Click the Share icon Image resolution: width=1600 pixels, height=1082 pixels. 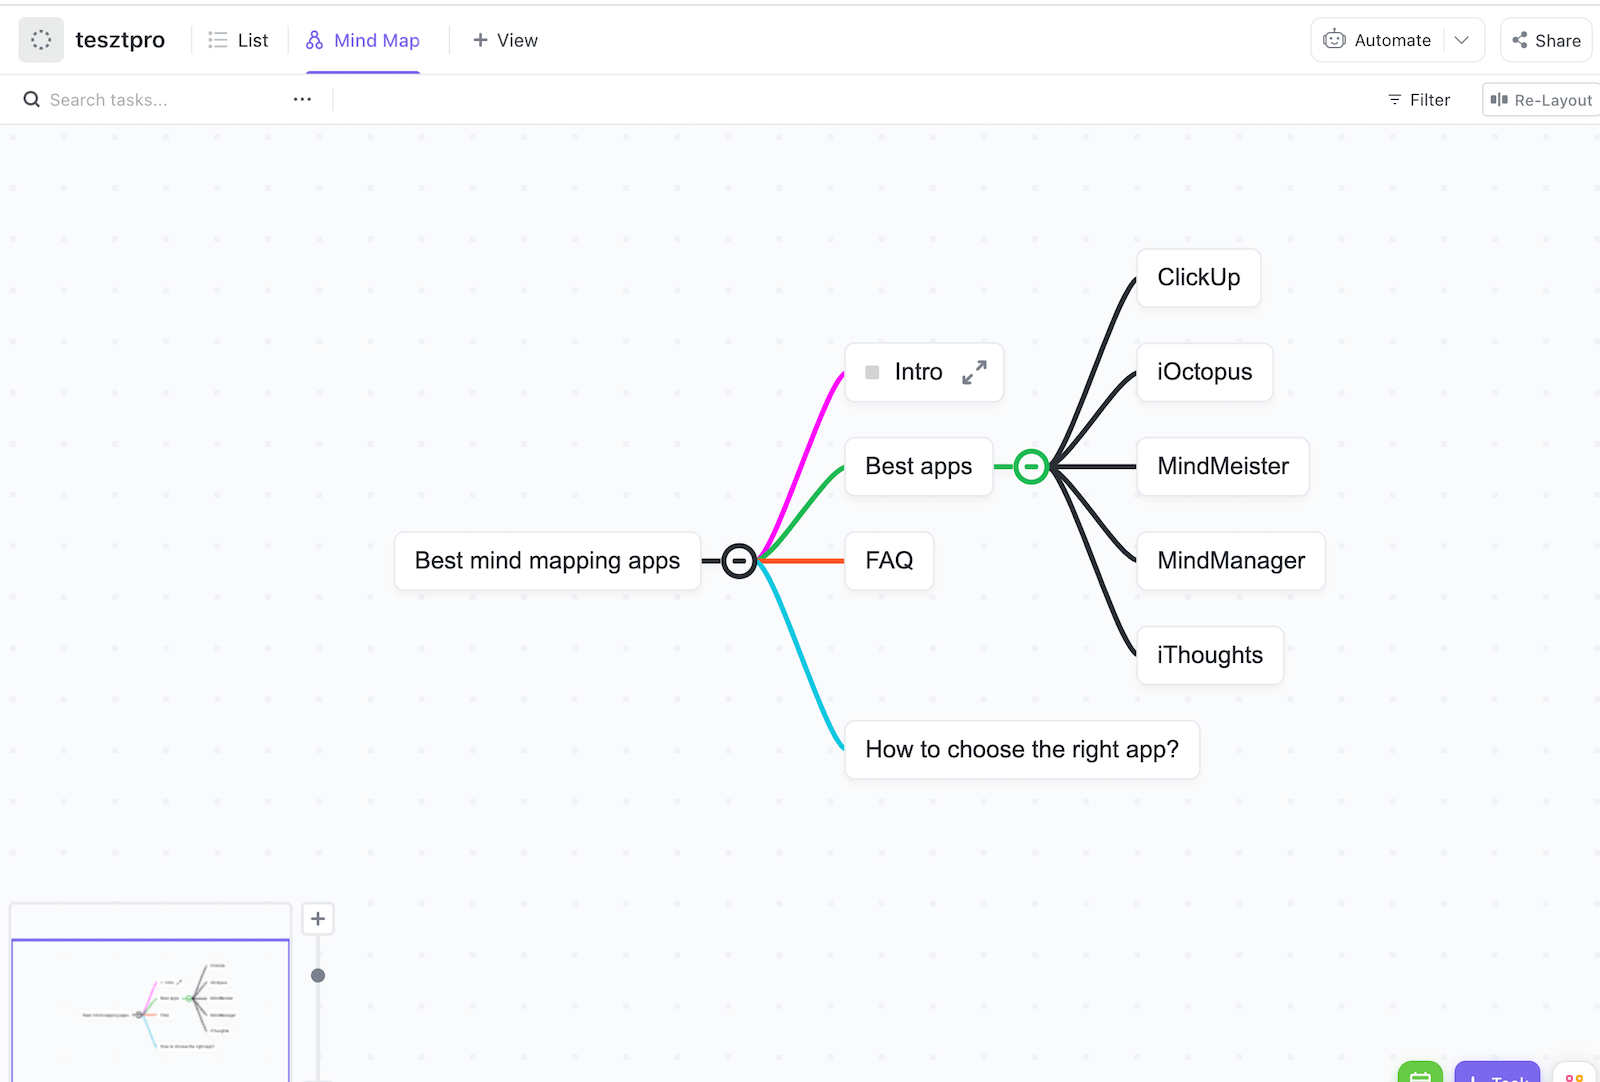click(1521, 40)
